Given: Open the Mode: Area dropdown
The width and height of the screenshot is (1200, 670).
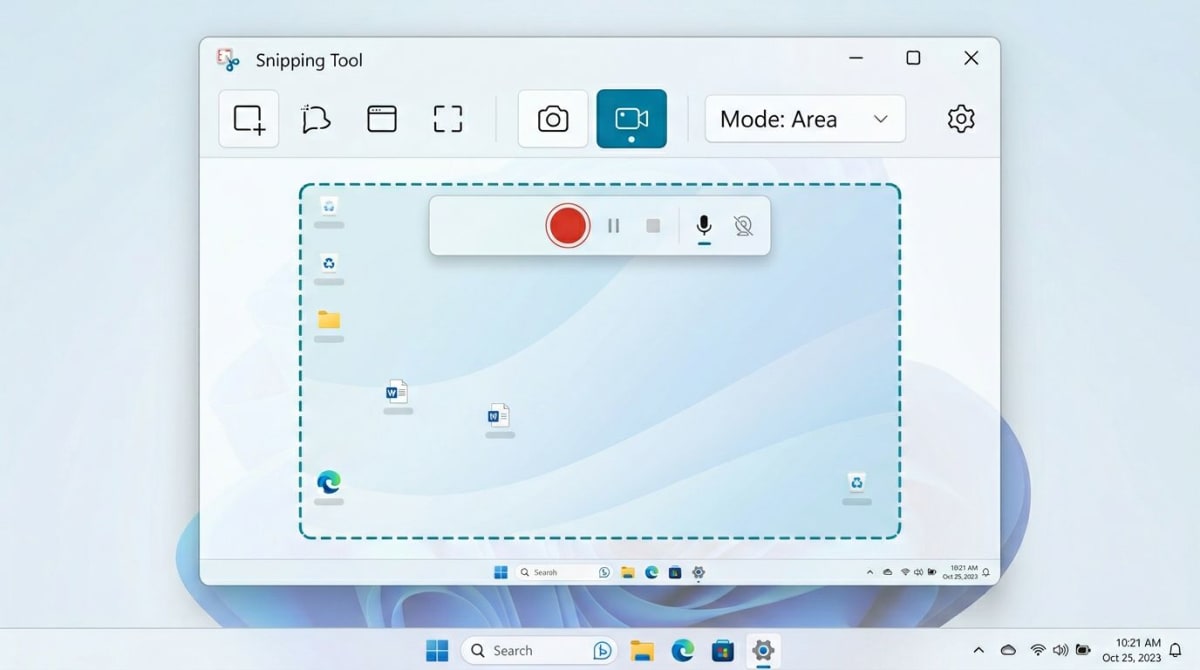Looking at the screenshot, I should click(x=804, y=118).
